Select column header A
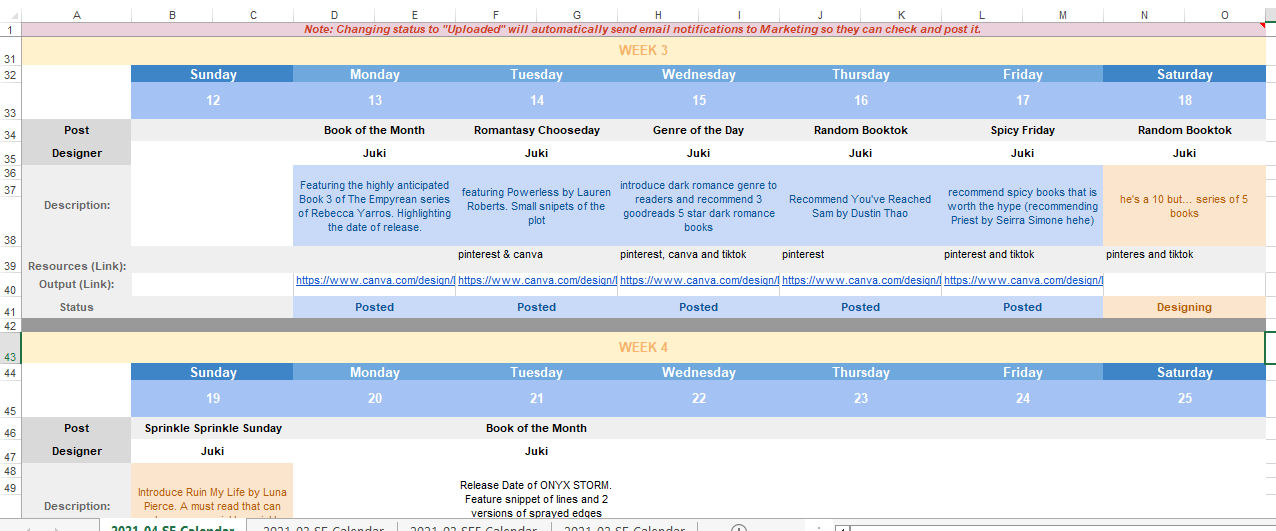Viewport: 1276px width, 531px height. tap(76, 15)
